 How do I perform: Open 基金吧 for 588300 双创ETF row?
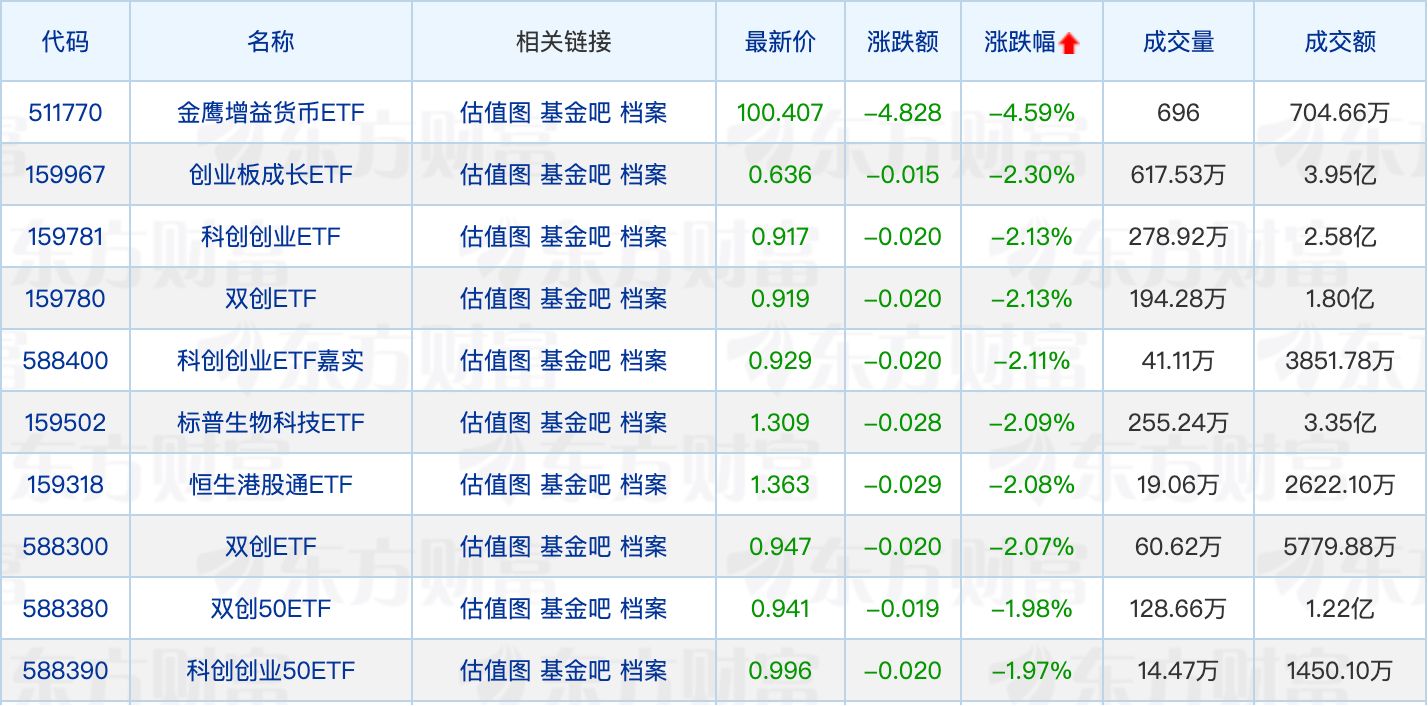575,547
